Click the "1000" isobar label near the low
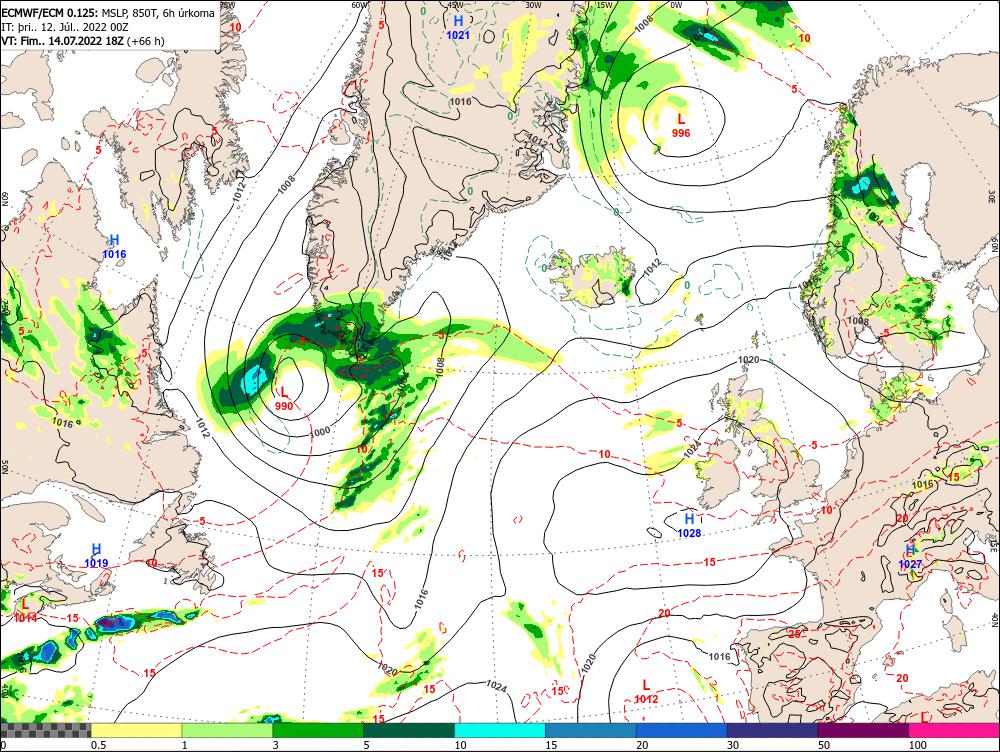Viewport: 1000px width, 752px height. [320, 432]
